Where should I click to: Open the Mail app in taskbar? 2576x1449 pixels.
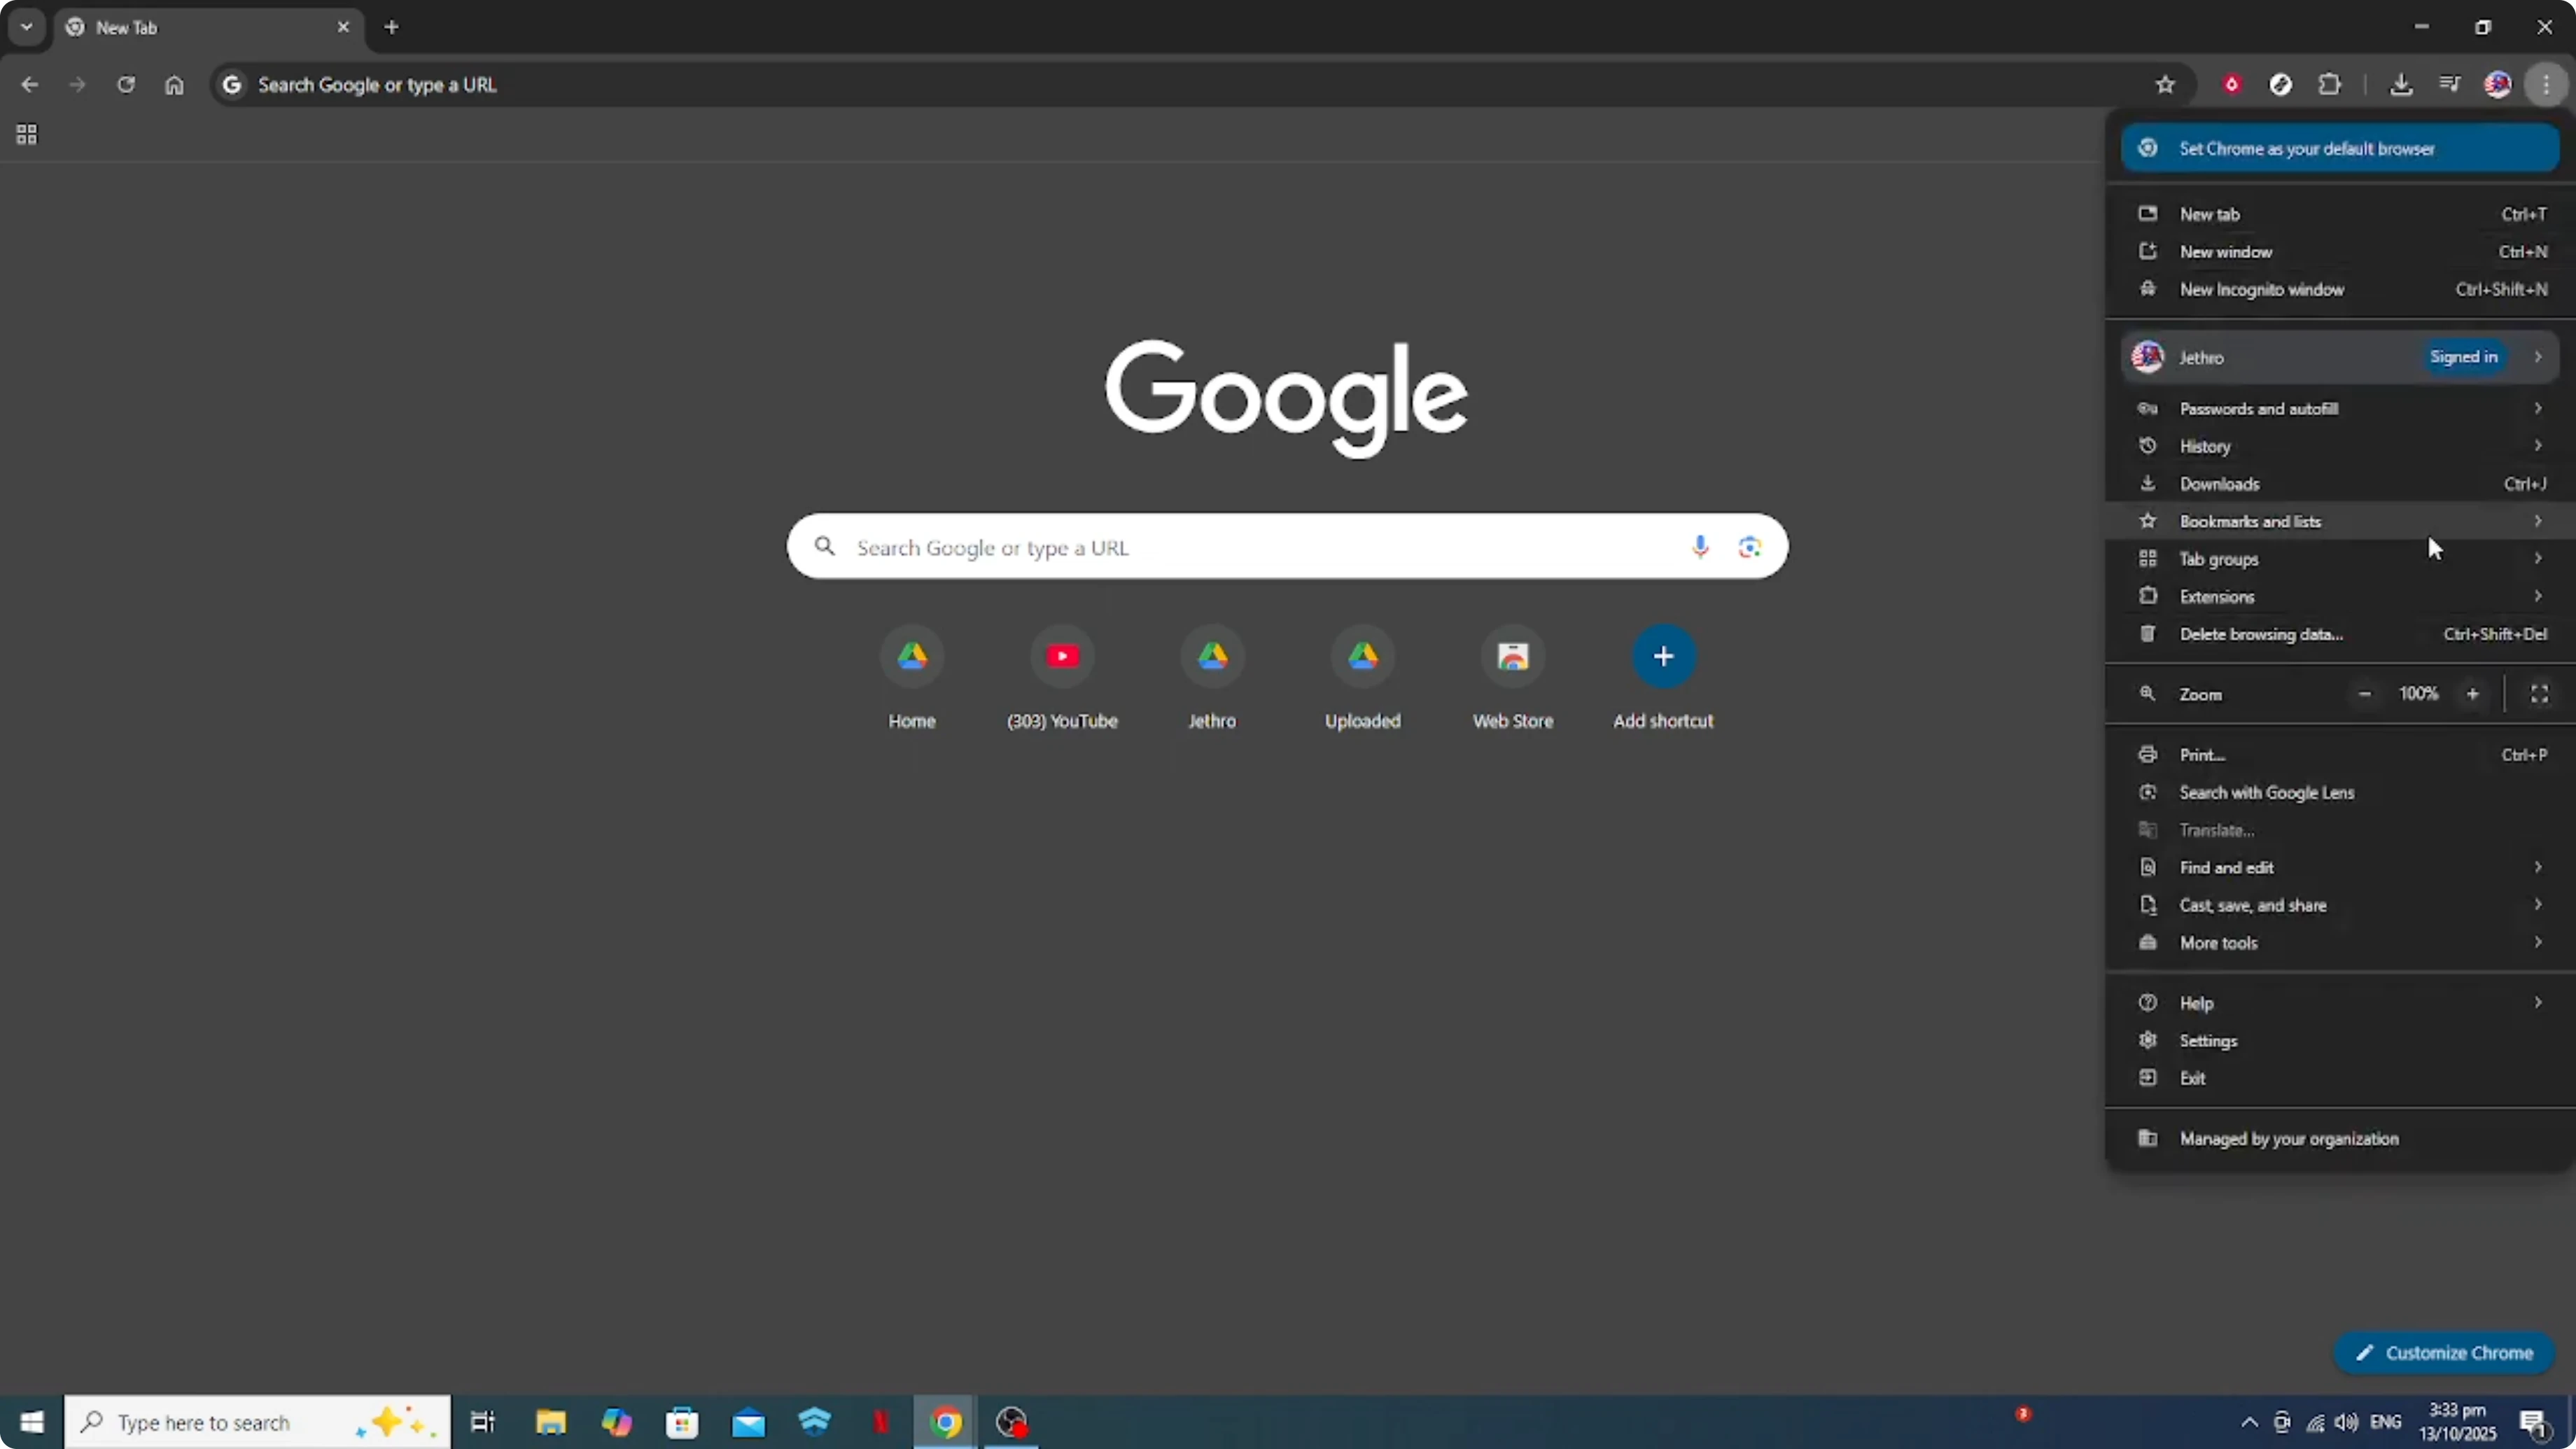(748, 1422)
